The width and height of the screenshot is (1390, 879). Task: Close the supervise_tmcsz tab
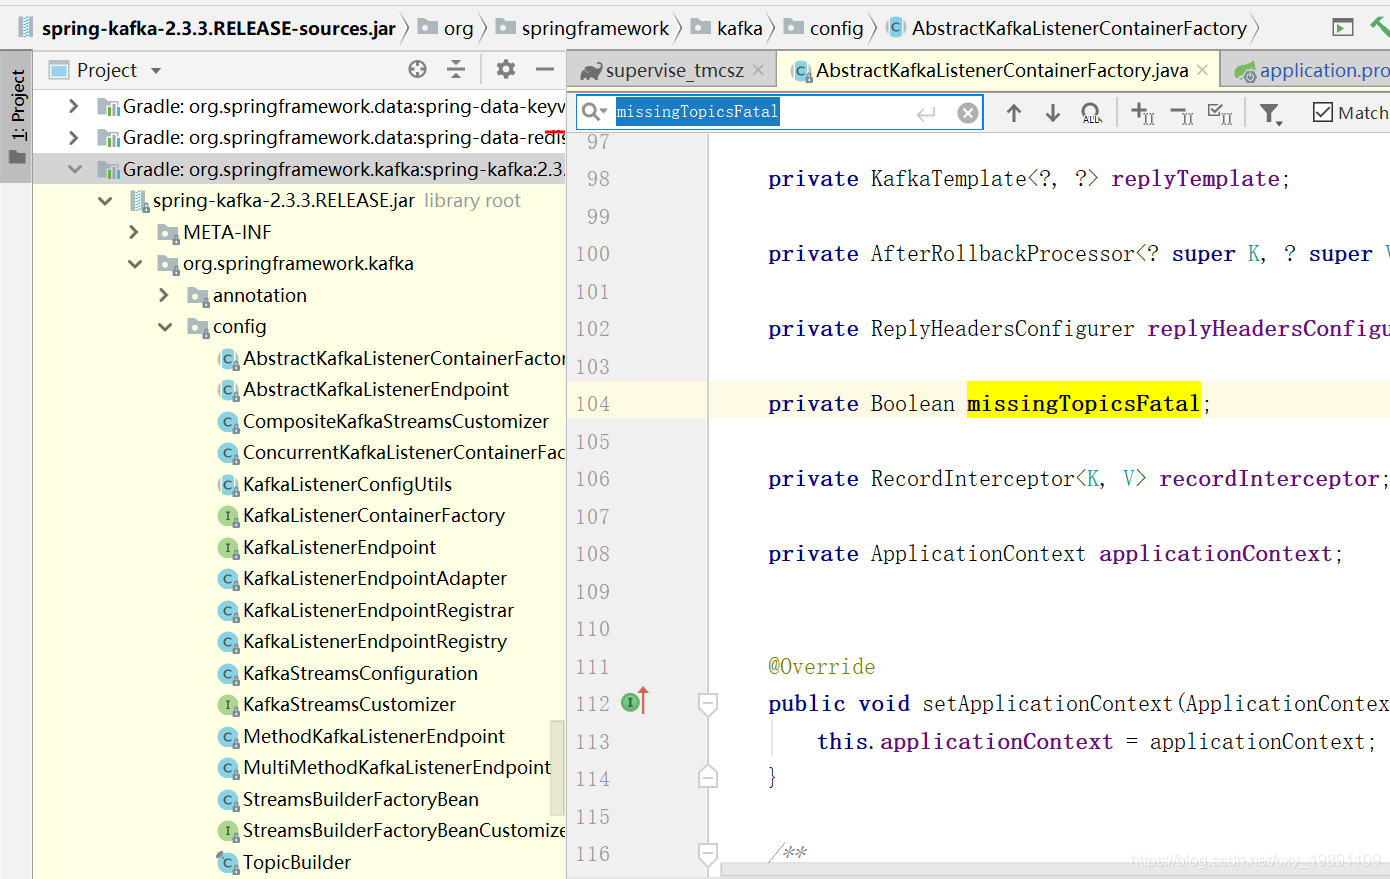click(x=759, y=70)
